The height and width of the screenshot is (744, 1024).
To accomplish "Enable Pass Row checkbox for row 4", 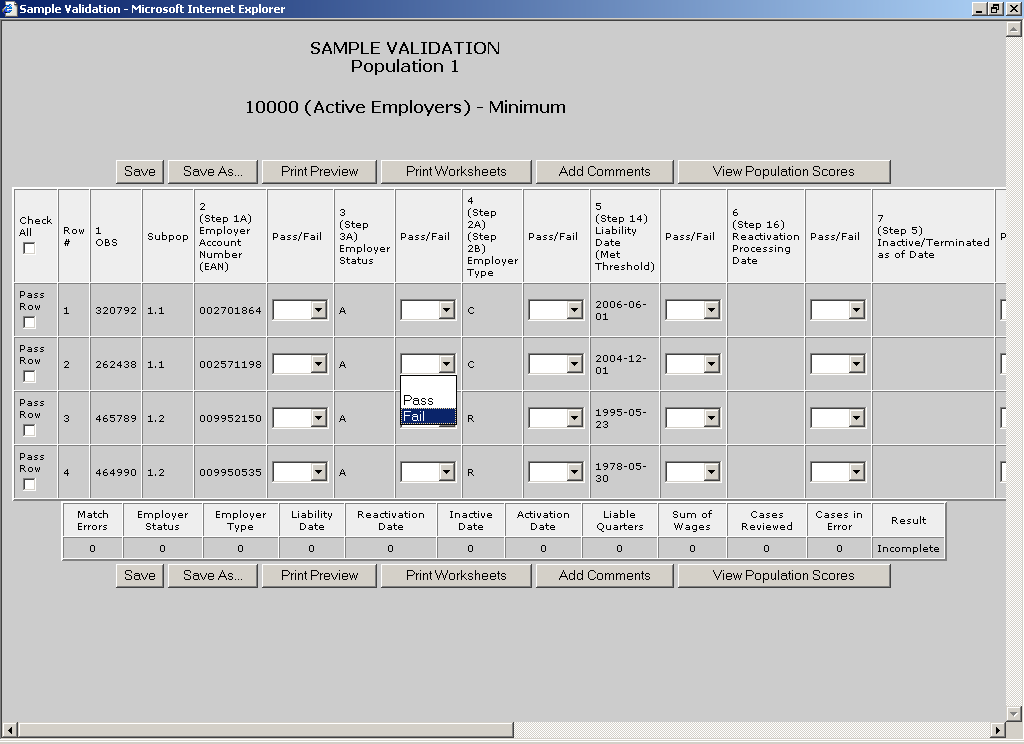I will click(29, 484).
